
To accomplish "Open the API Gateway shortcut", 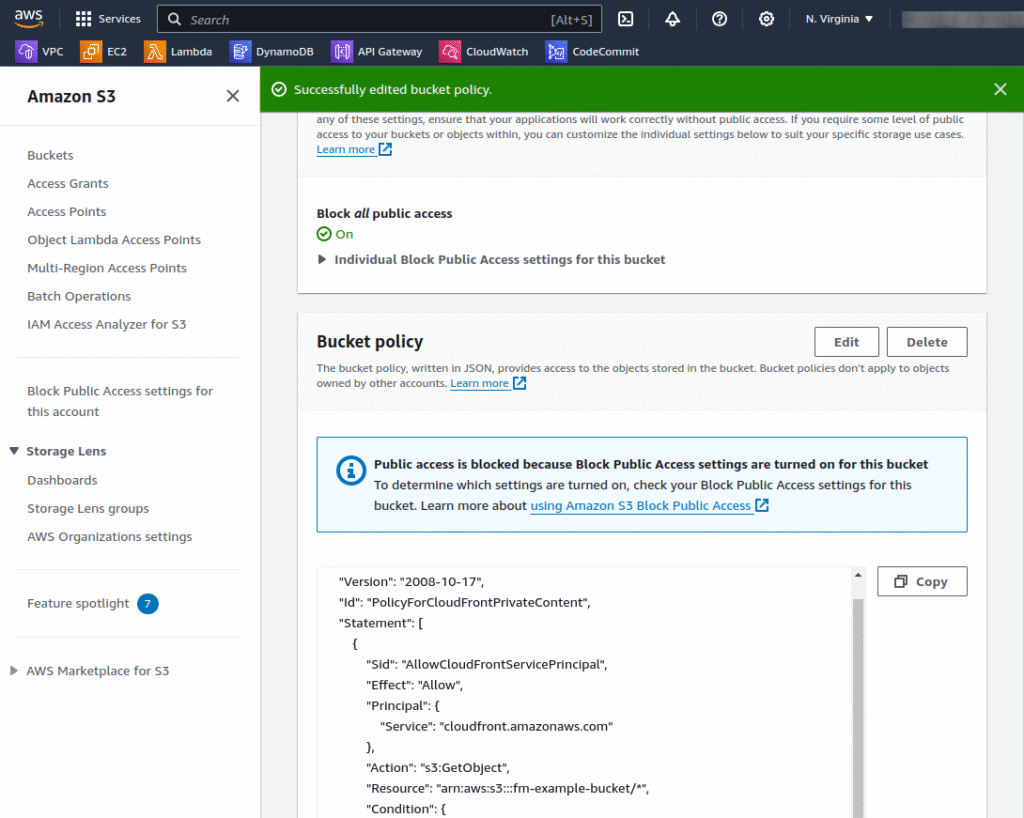I will (377, 52).
